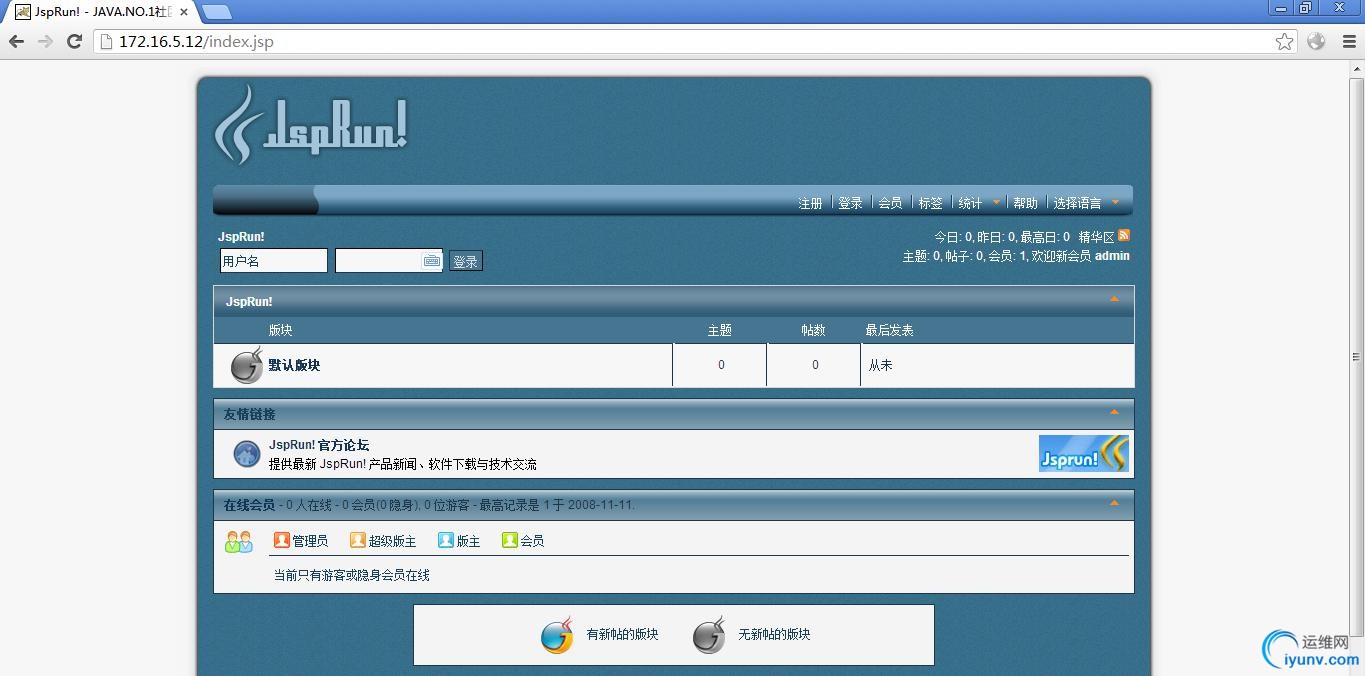Screen dimensions: 1365x676
Task: Click the 会员 legend icon in online list
Action: point(510,540)
